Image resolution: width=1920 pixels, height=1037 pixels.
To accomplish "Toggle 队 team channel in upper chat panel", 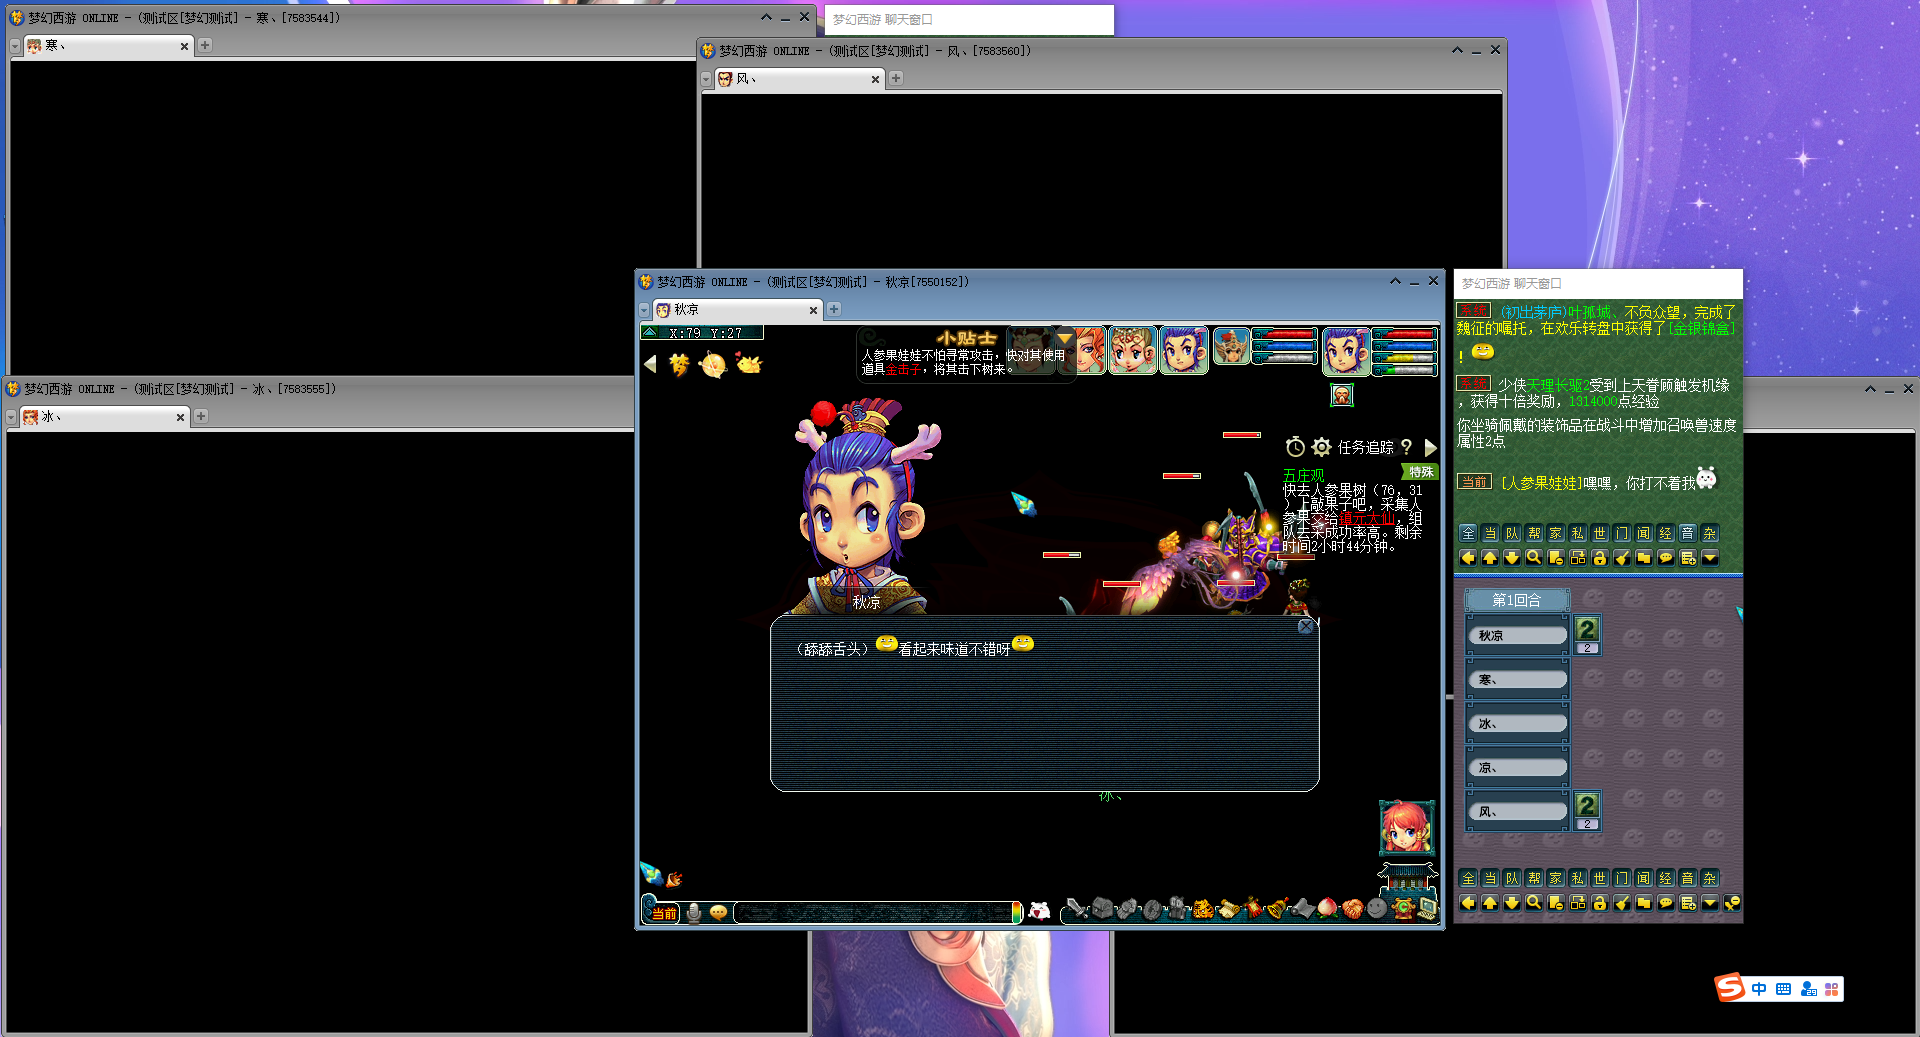I will [x=1512, y=533].
